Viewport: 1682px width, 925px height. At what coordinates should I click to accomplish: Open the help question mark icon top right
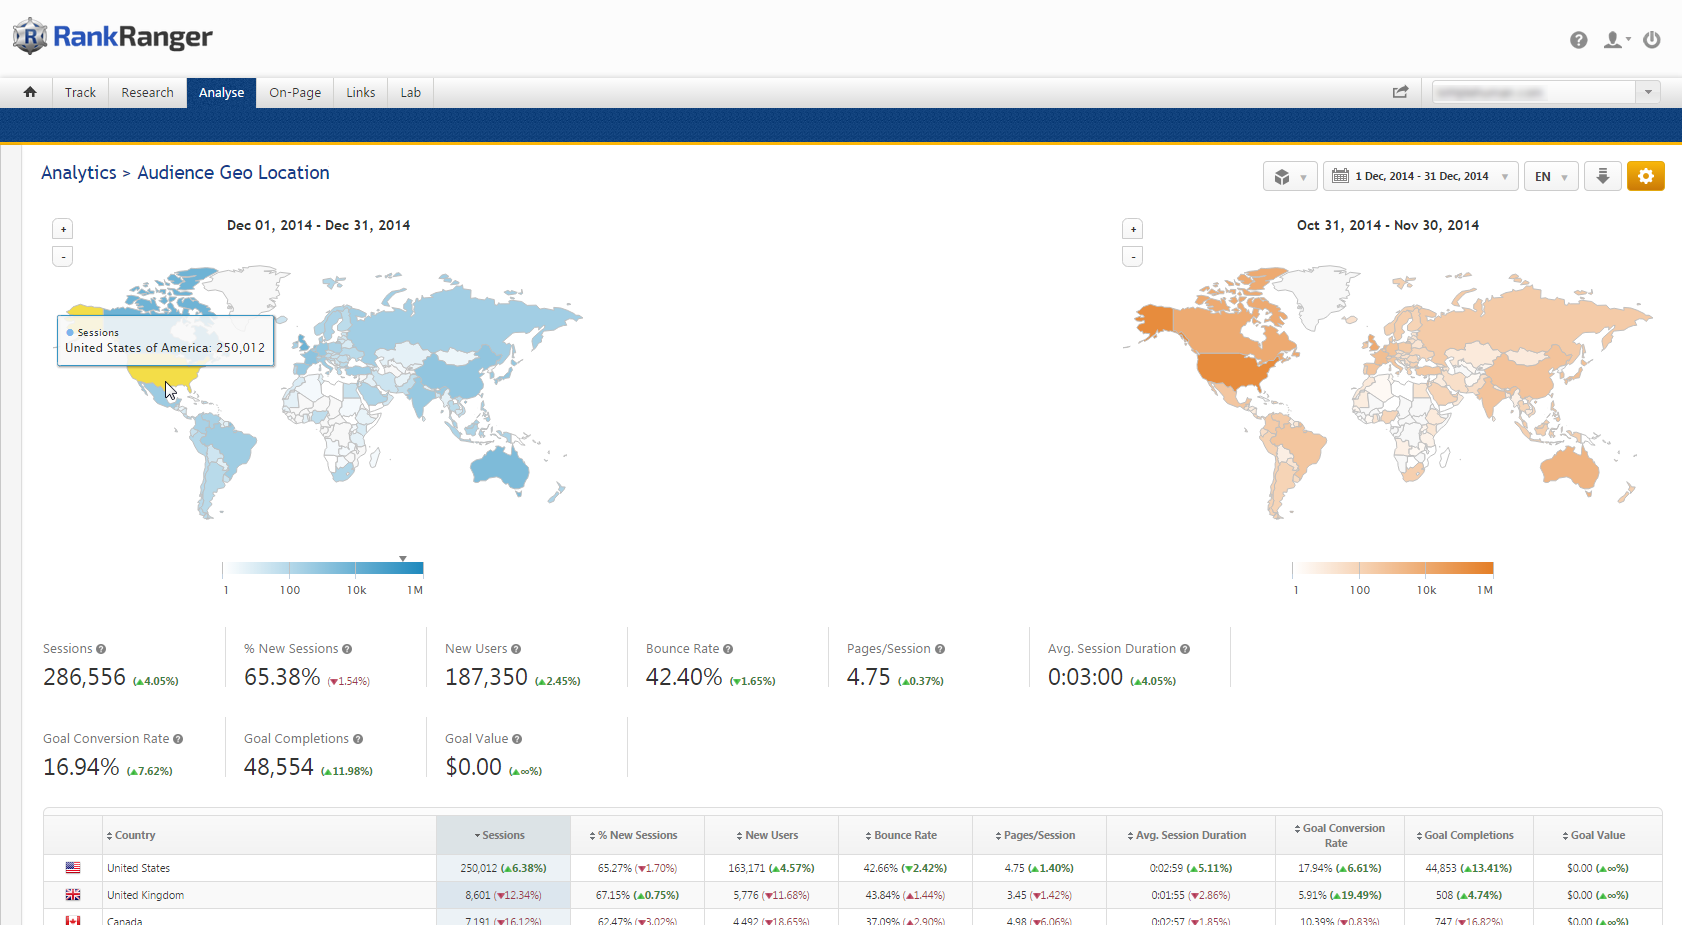pos(1578,40)
